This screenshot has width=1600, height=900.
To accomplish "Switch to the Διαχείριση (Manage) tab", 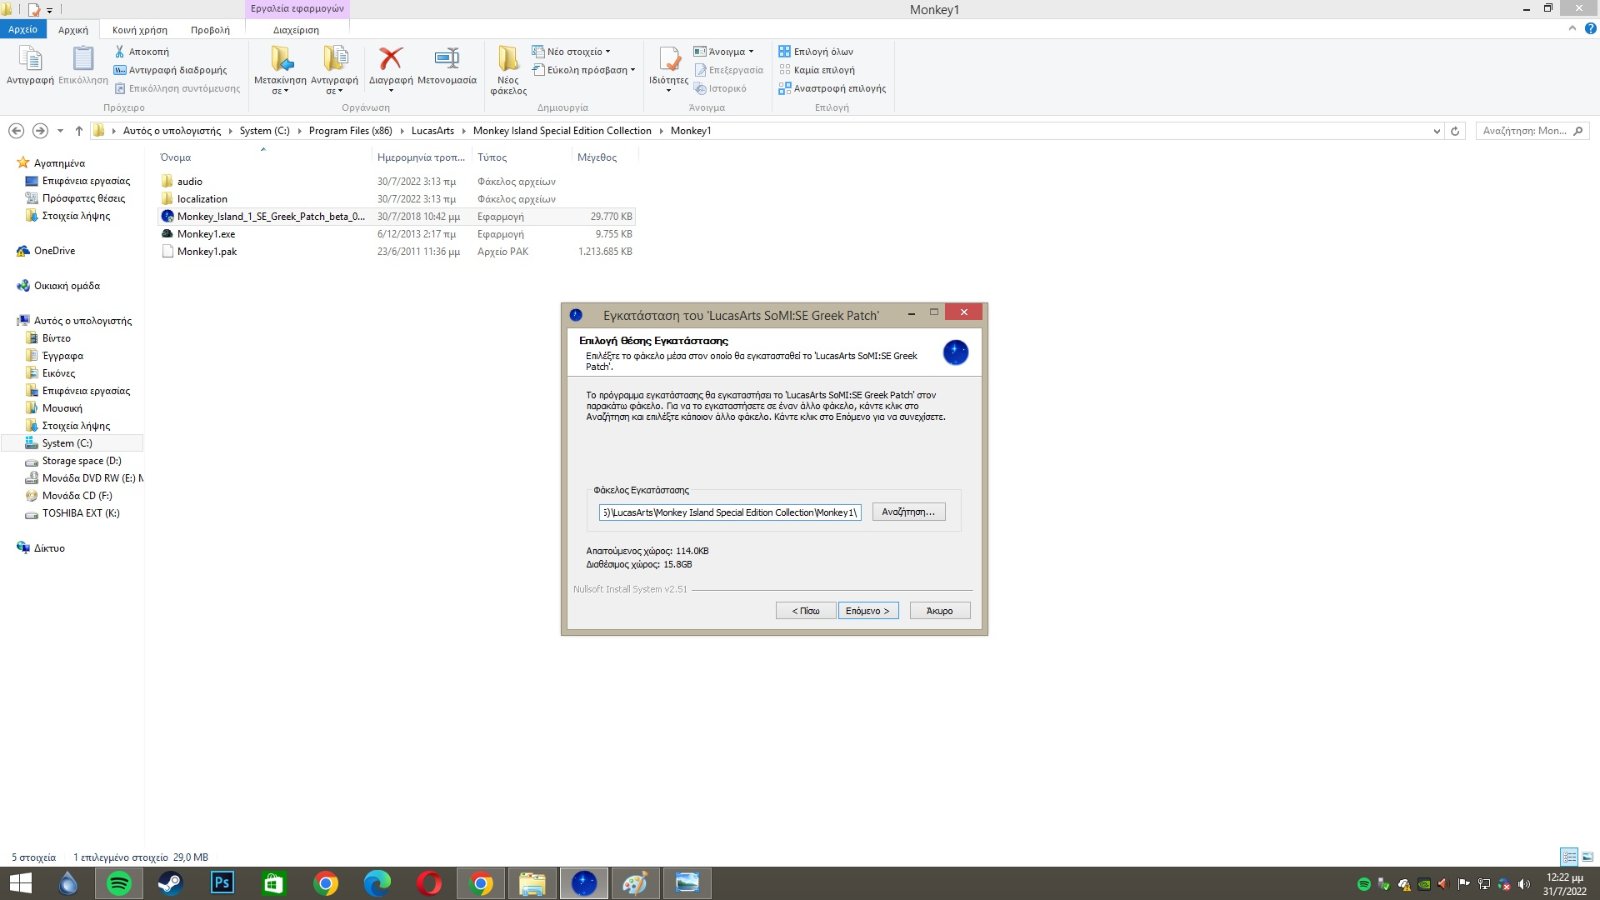I will pyautogui.click(x=296, y=30).
